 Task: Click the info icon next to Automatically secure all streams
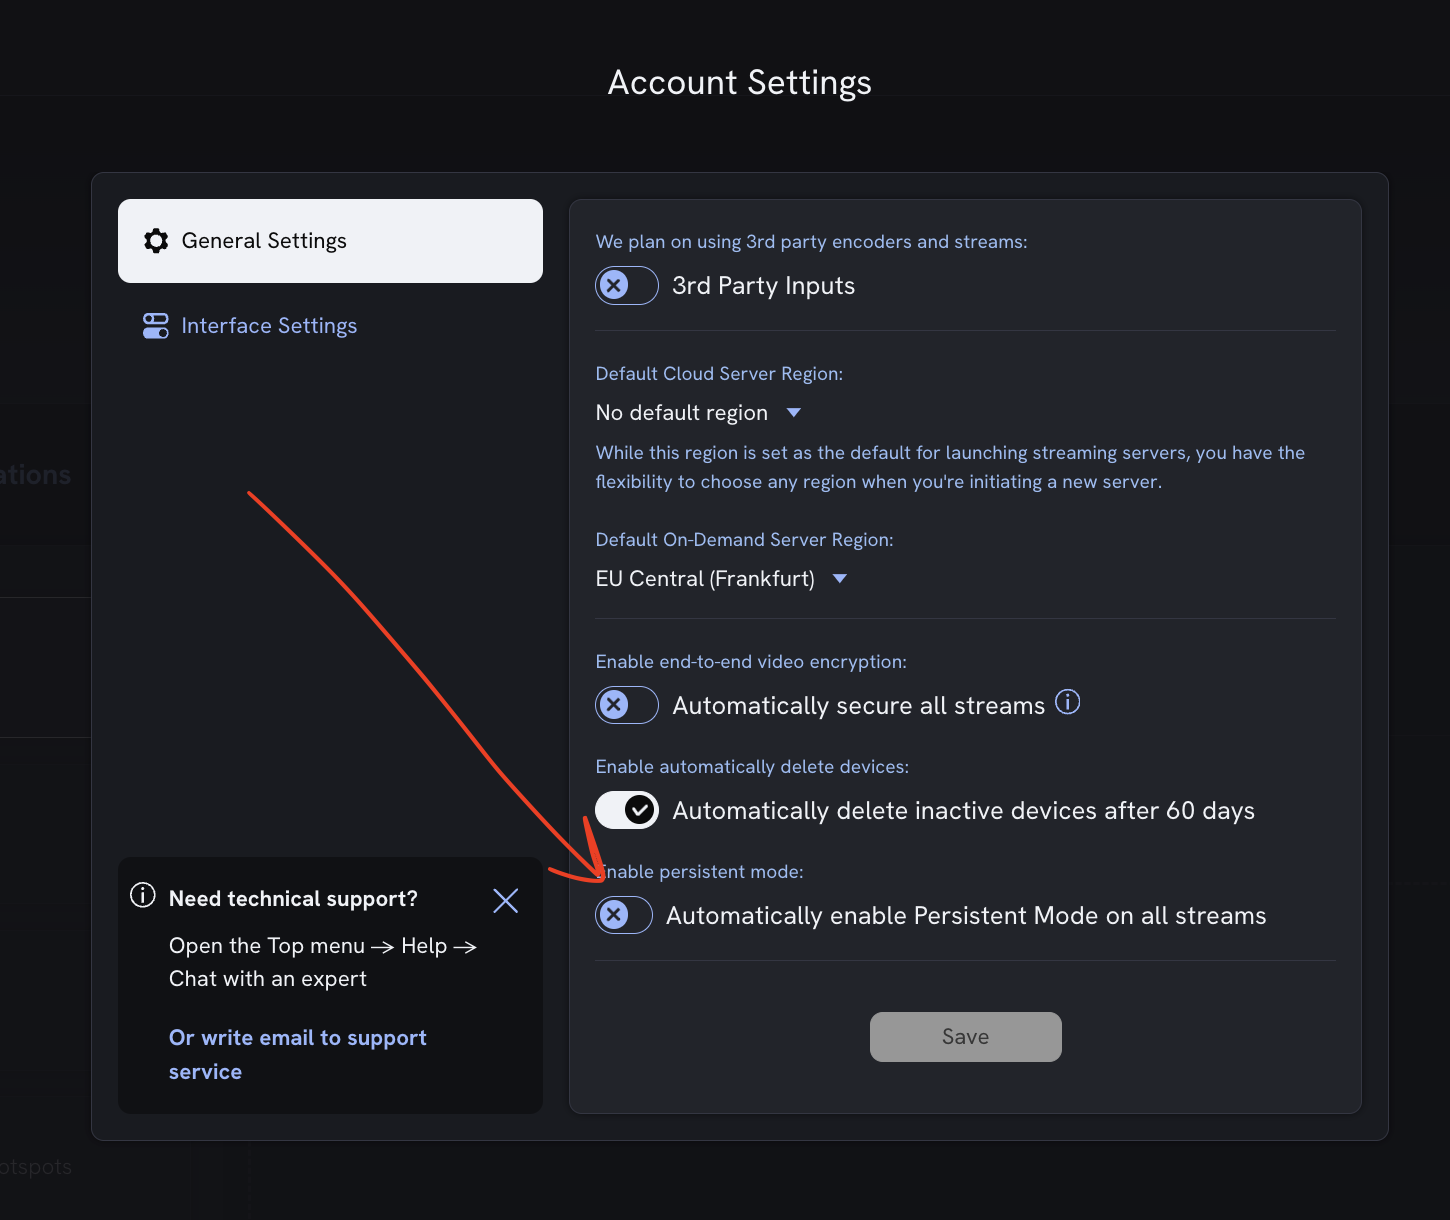pos(1068,702)
